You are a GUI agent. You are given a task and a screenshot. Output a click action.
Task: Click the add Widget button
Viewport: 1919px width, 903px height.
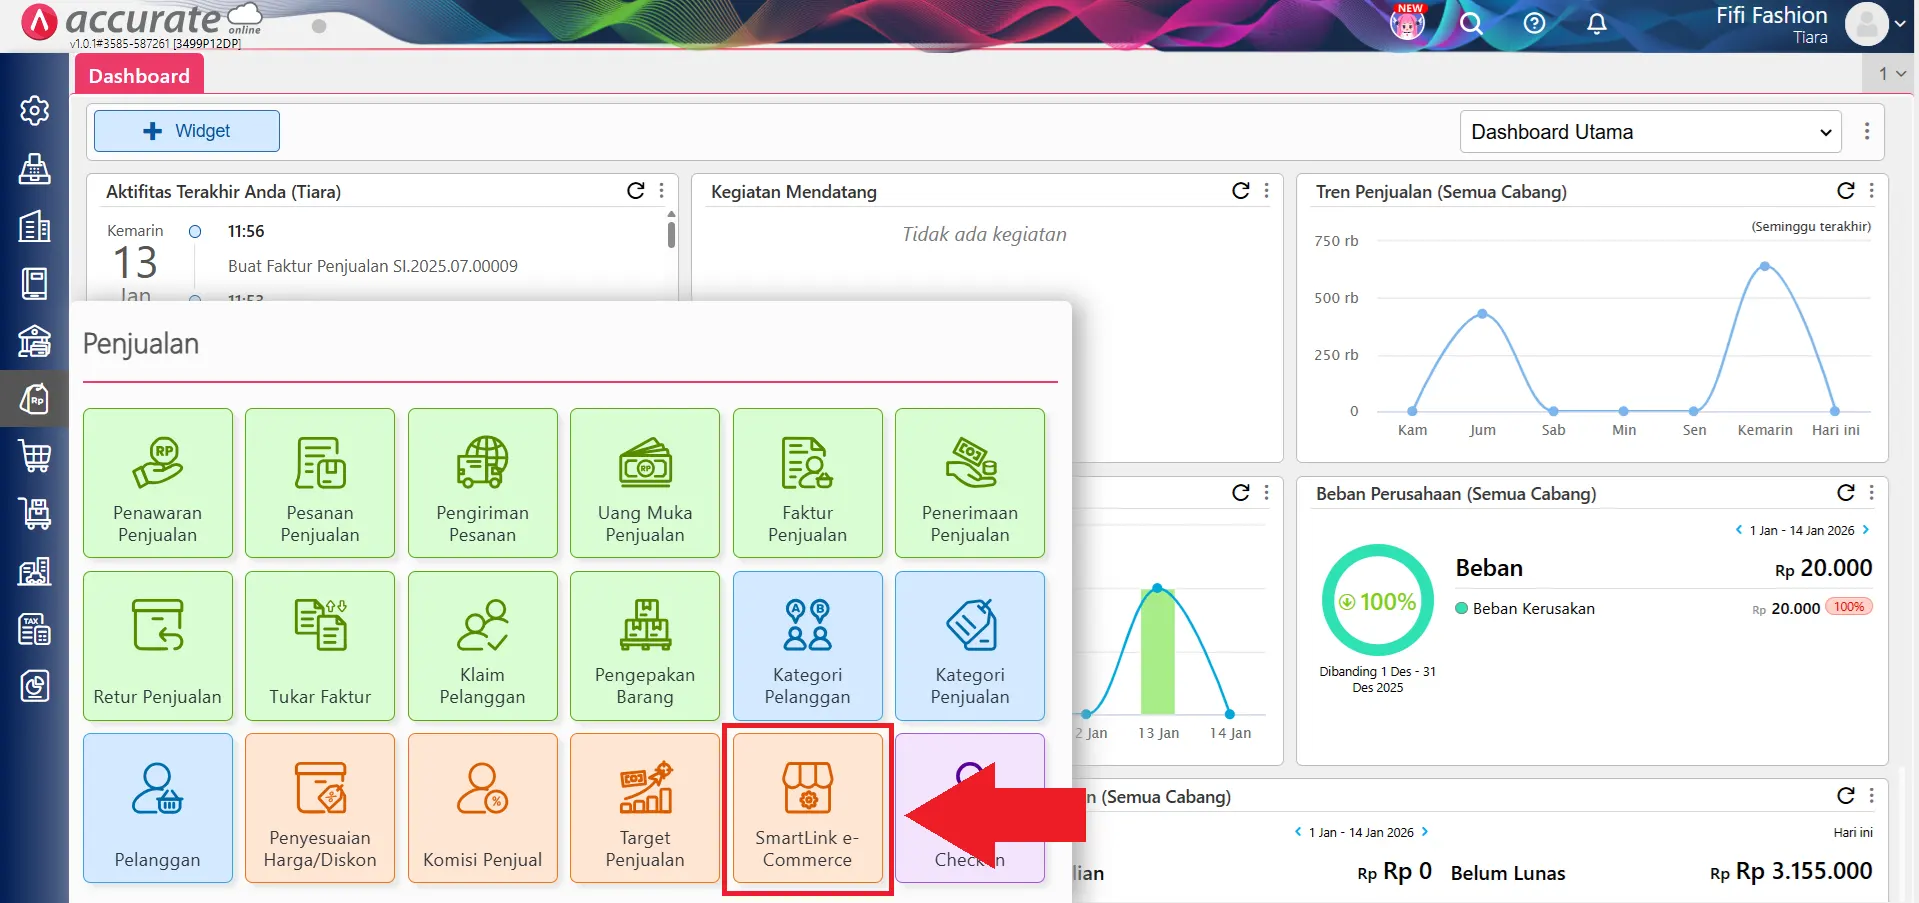pyautogui.click(x=187, y=131)
